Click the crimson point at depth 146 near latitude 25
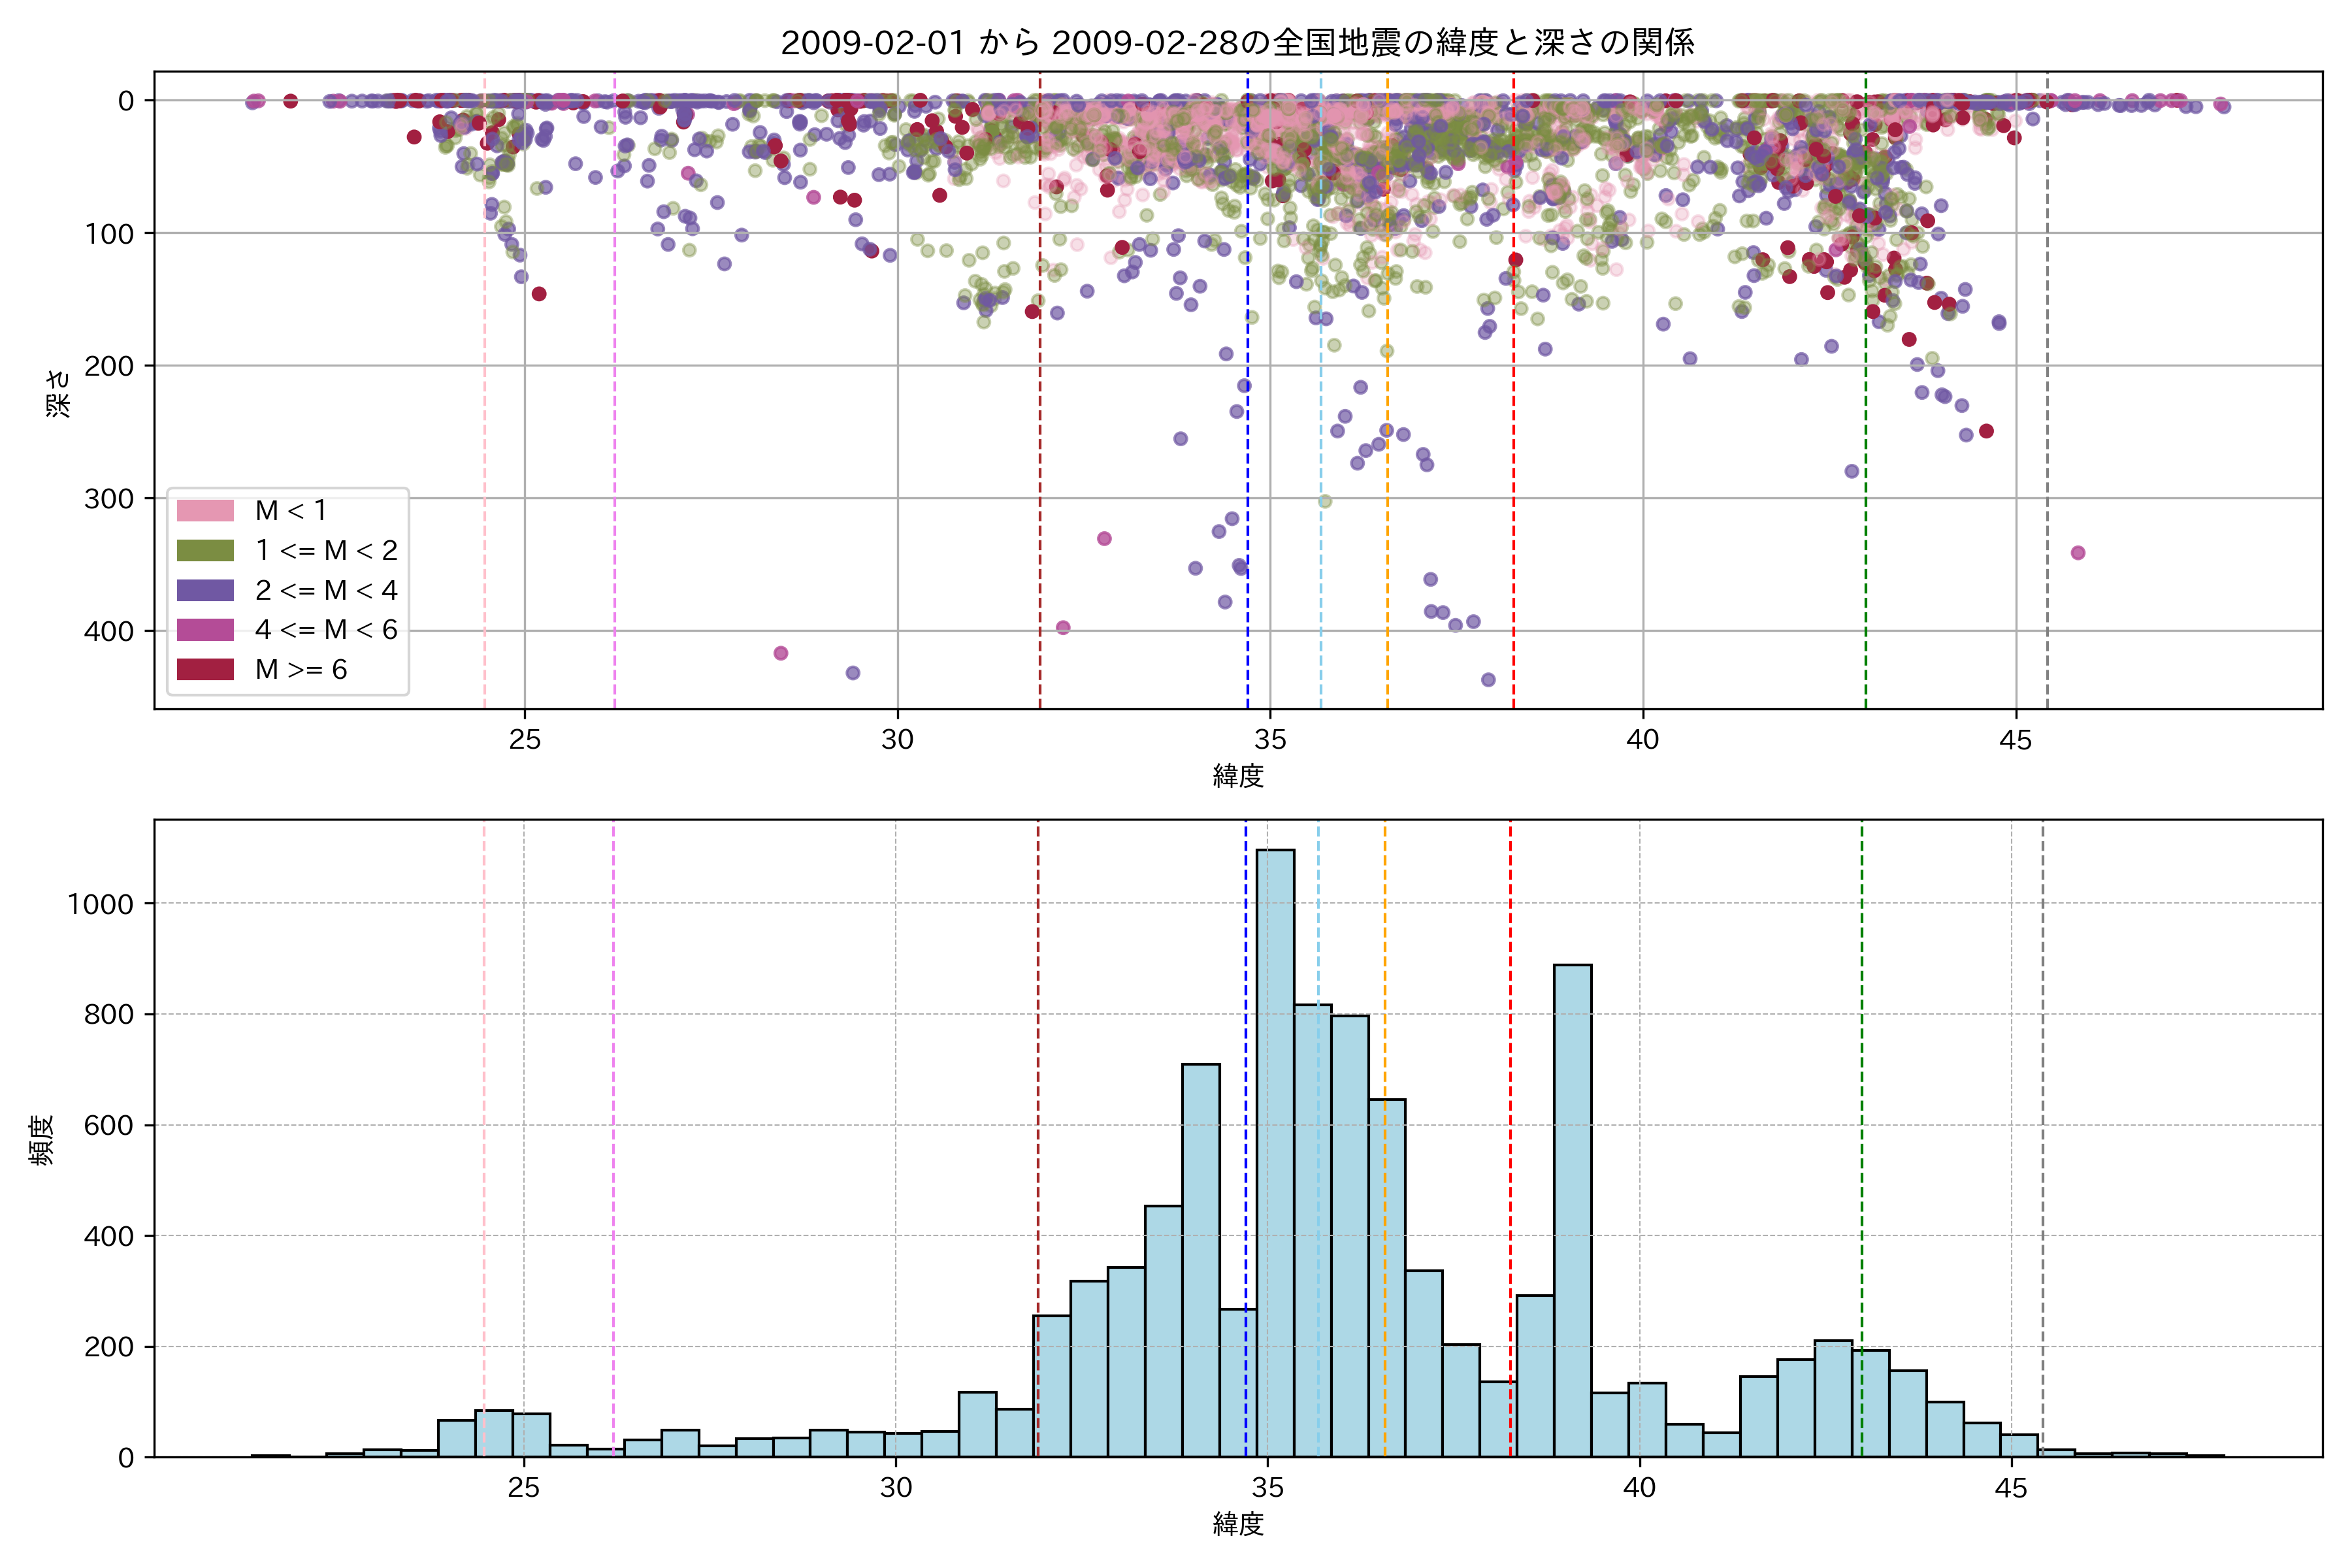Image resolution: width=2352 pixels, height=1568 pixels. [x=539, y=294]
